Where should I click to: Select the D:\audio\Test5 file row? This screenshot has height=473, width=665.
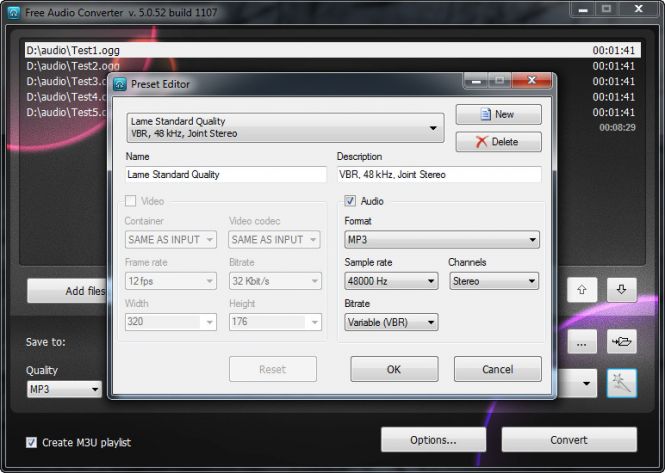coord(67,112)
